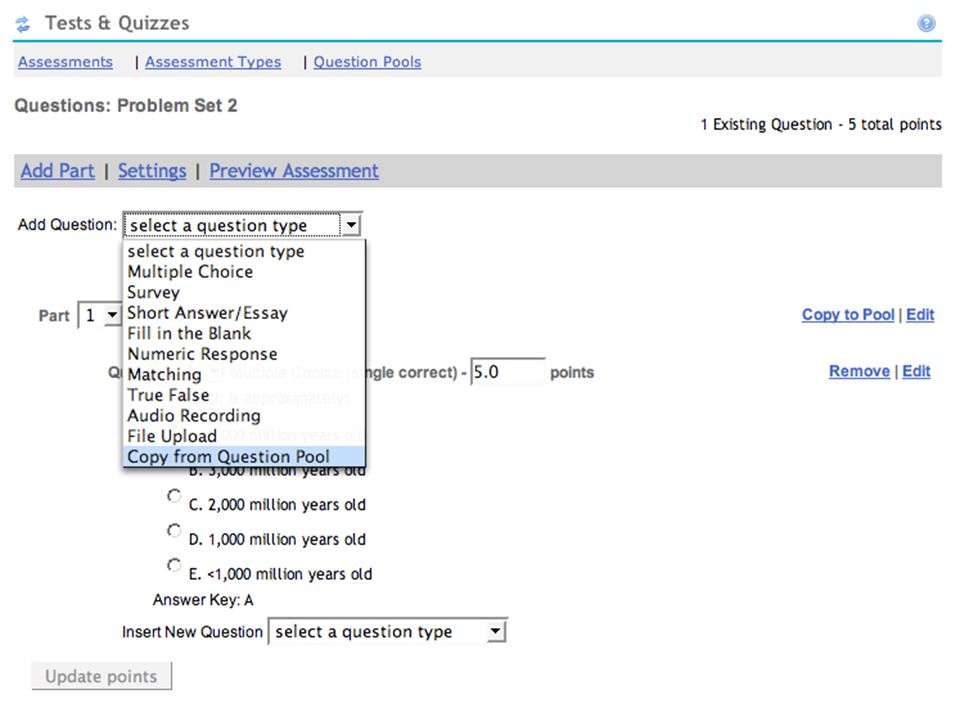This screenshot has width=960, height=720.
Task: Click the 'Answer Key: A' text
Action: [203, 600]
